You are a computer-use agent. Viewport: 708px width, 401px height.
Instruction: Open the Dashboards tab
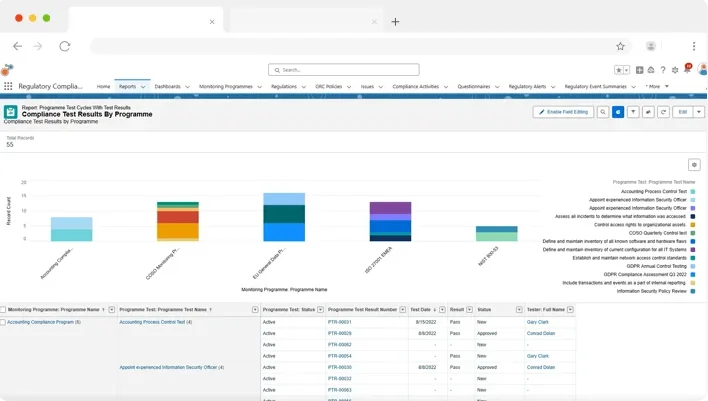[167, 87]
